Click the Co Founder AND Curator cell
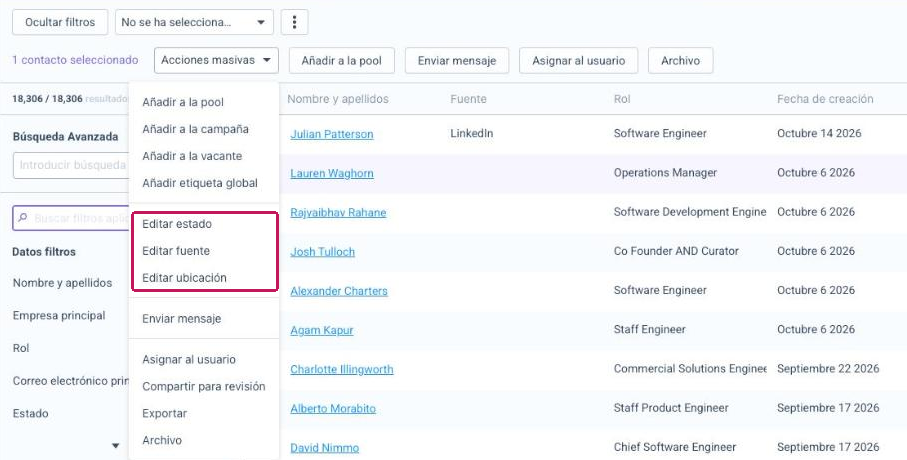Viewport: 907px width, 460px height. (x=676, y=251)
